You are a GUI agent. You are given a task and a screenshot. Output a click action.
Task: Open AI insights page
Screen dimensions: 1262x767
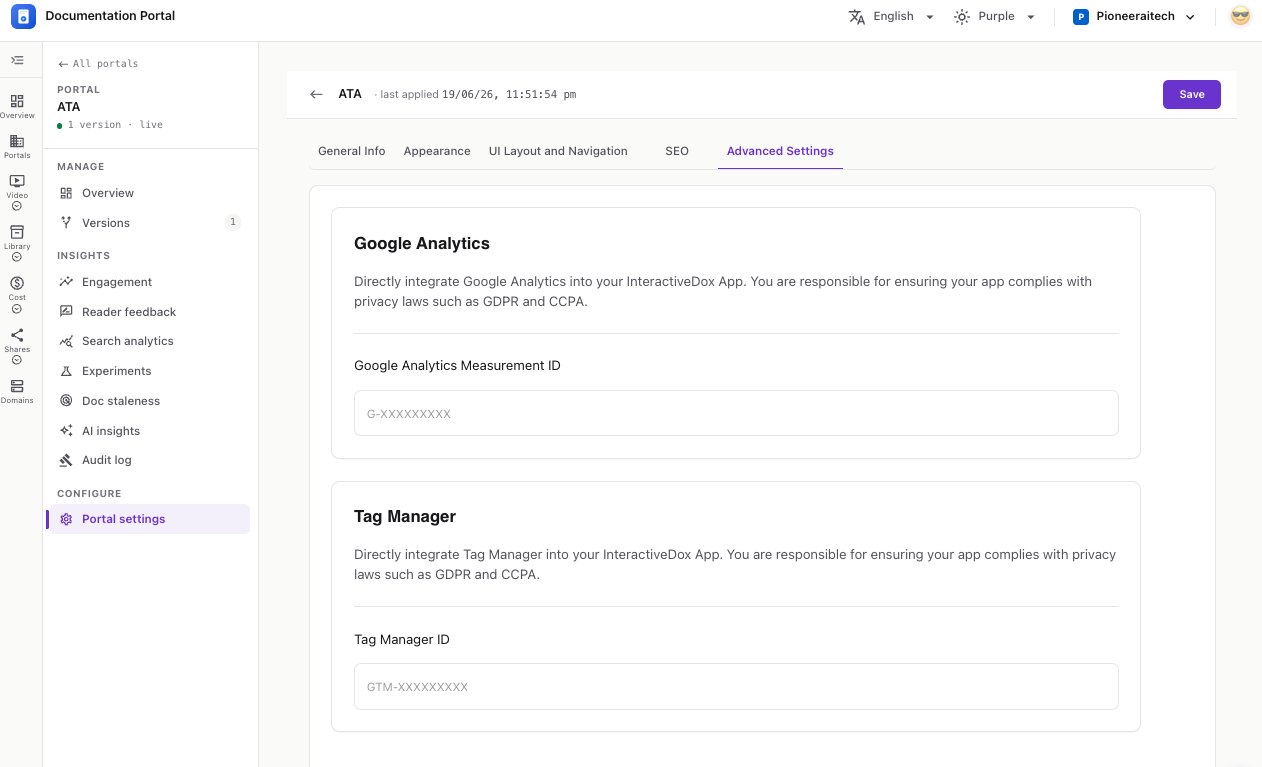[x=150, y=431]
